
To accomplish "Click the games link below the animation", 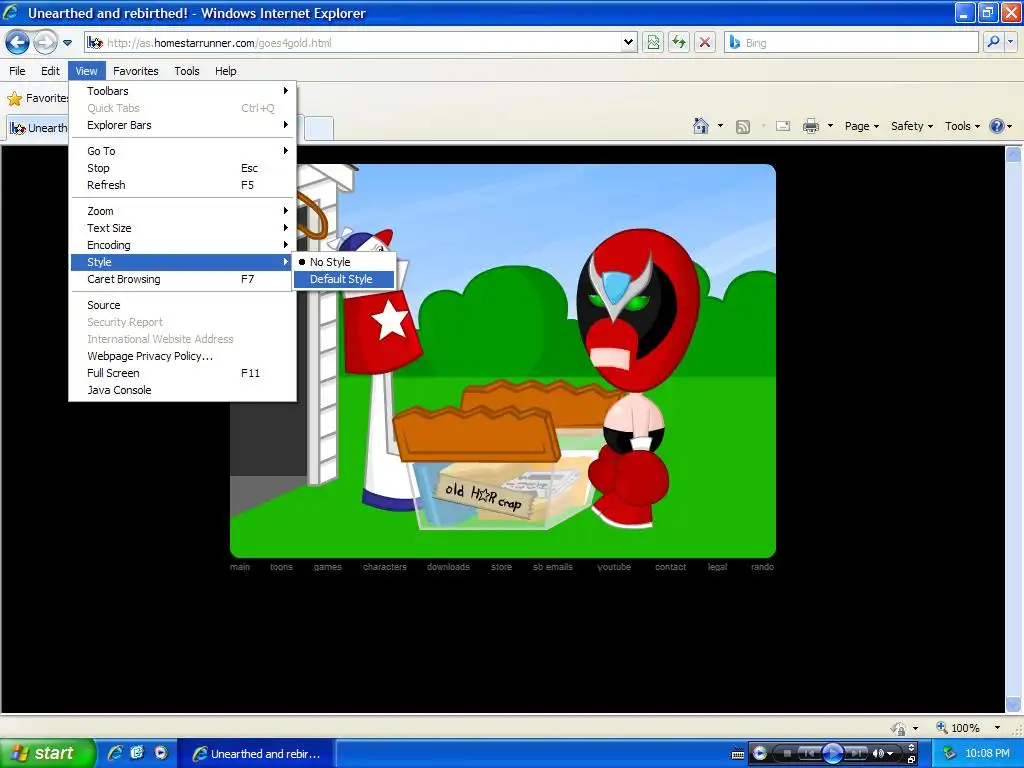I will pos(327,567).
